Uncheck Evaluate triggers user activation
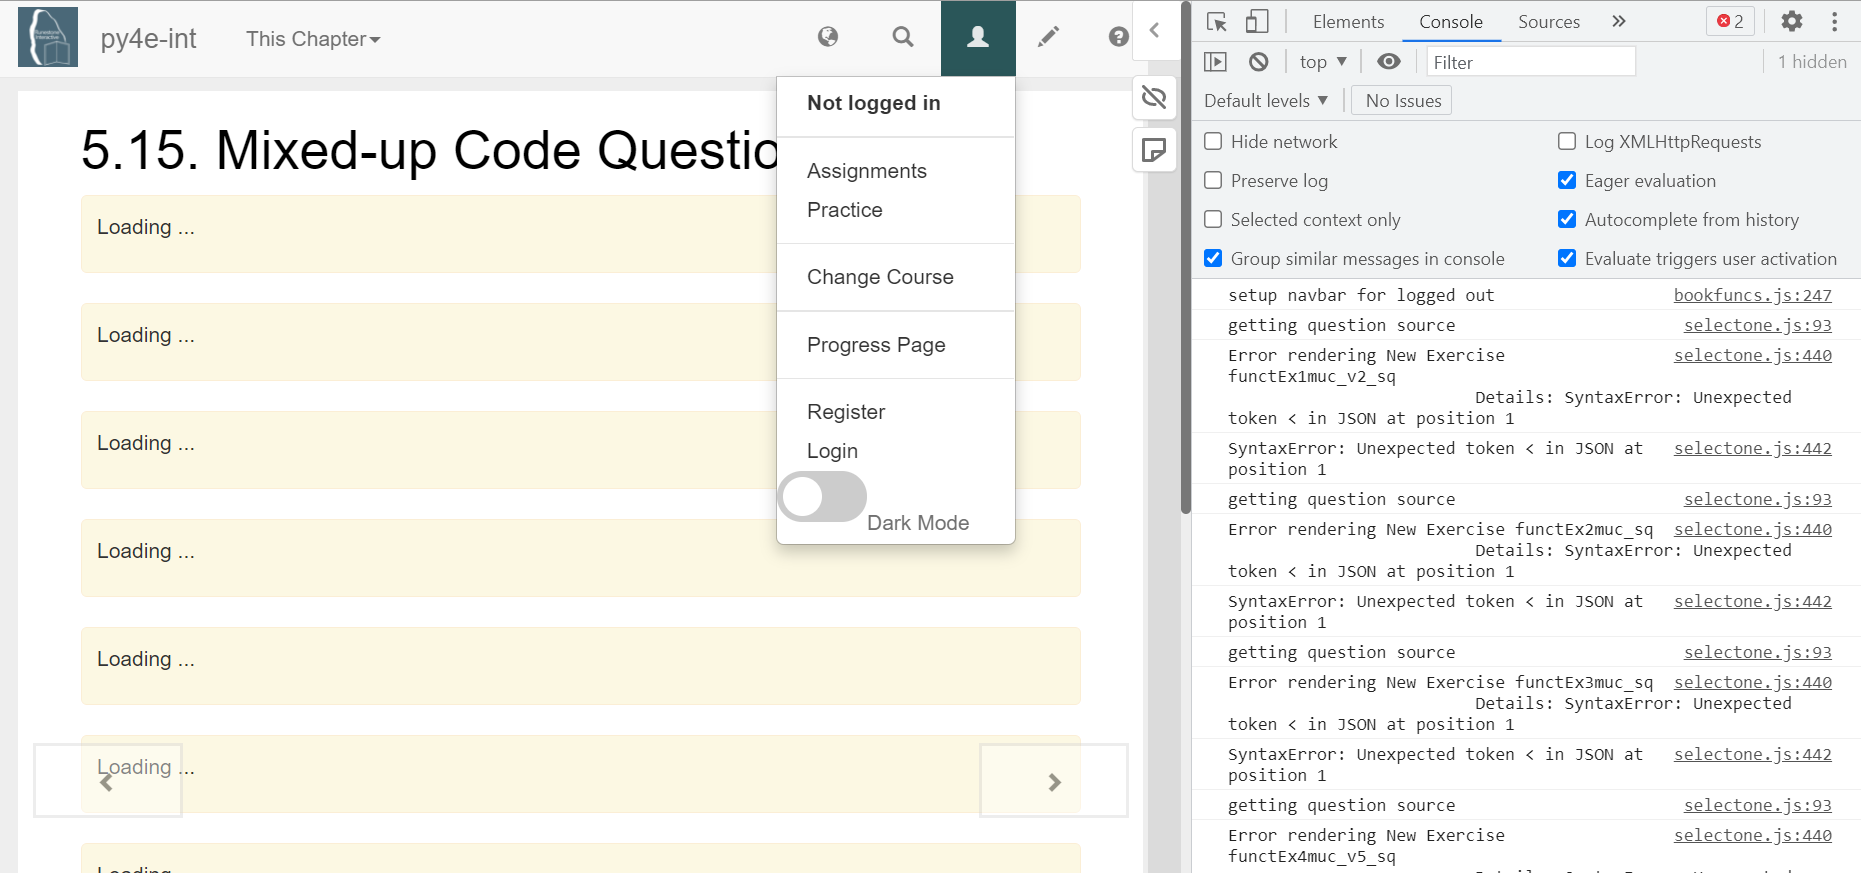 click(x=1567, y=258)
